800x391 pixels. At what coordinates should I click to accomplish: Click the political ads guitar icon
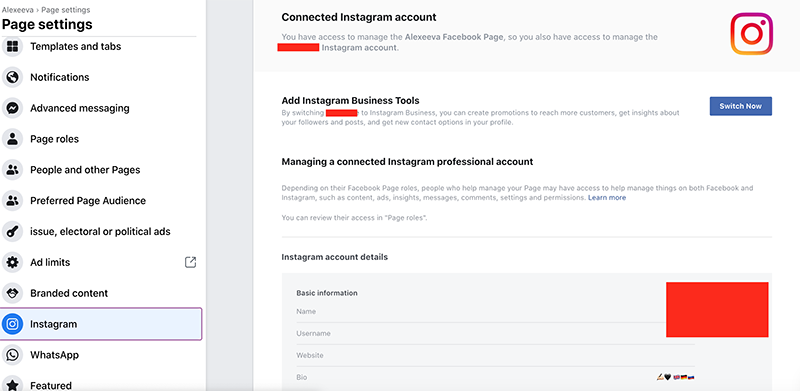coord(12,232)
